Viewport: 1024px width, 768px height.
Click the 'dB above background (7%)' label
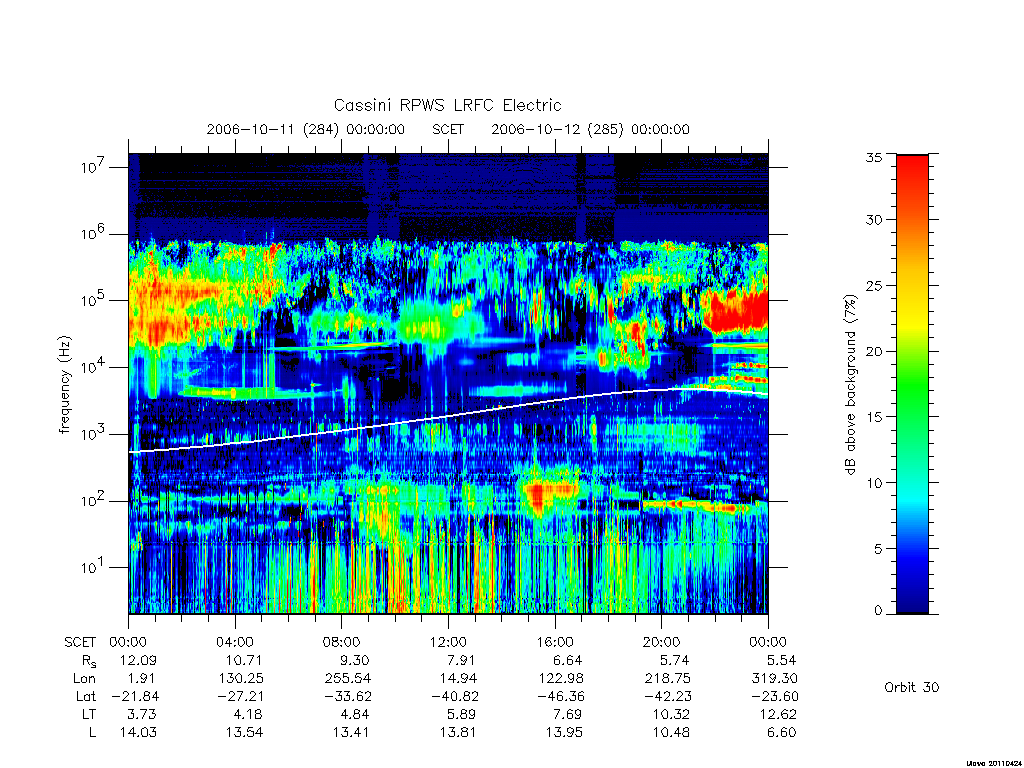850,384
